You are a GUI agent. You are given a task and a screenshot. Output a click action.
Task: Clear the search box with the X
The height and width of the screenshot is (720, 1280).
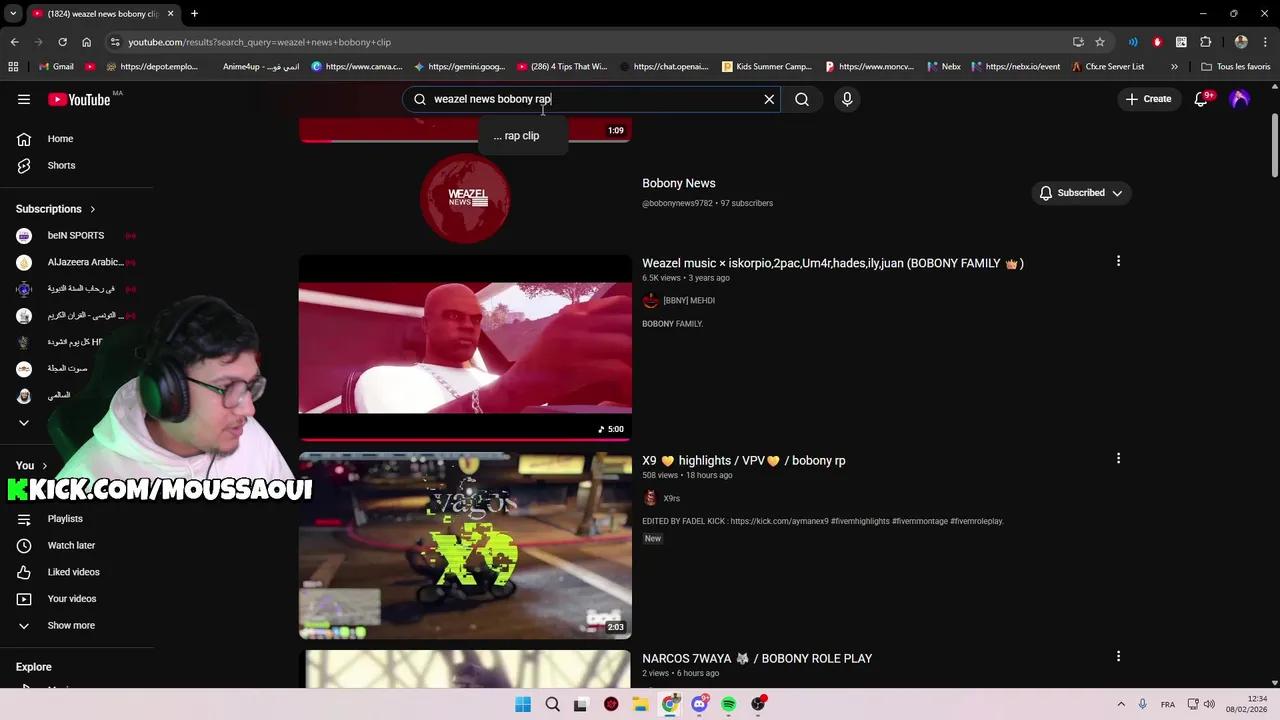[x=769, y=99]
